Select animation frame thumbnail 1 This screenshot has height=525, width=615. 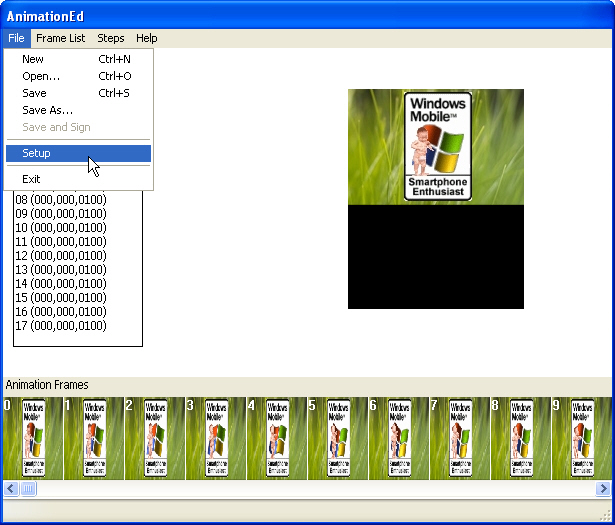pos(94,438)
